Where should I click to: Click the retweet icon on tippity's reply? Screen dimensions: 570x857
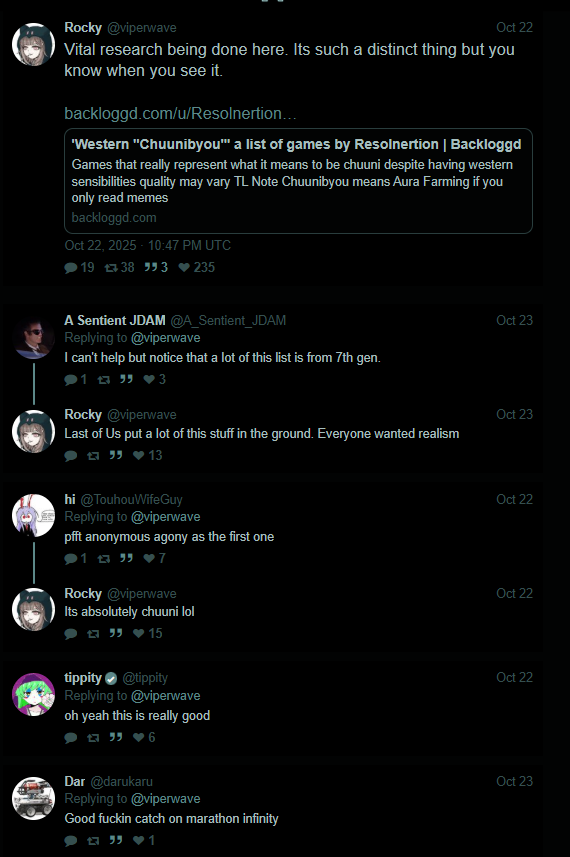click(93, 737)
